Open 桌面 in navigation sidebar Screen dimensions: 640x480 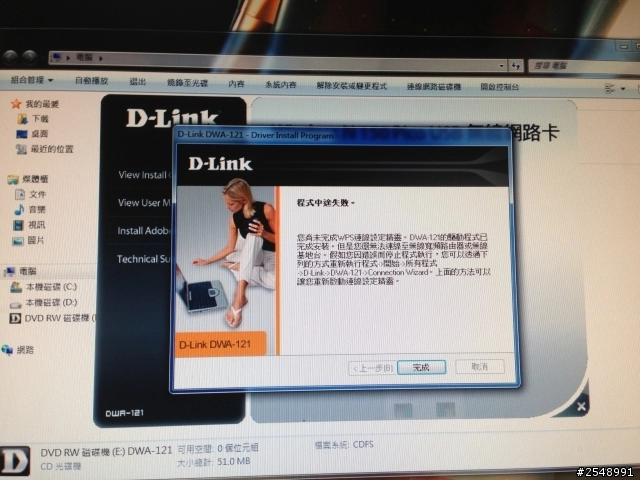click(x=40, y=134)
